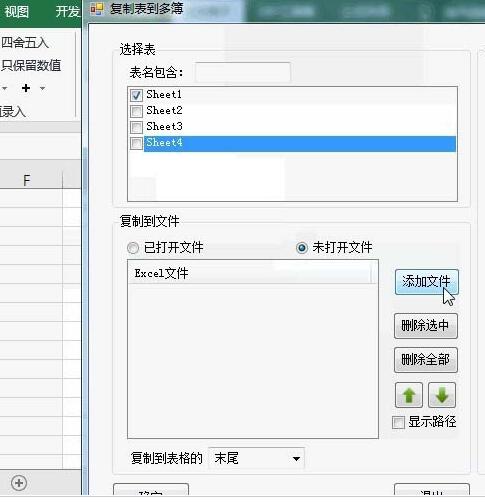Select the Sheet4 row text
Screen dimensions: 485x502
click(164, 143)
